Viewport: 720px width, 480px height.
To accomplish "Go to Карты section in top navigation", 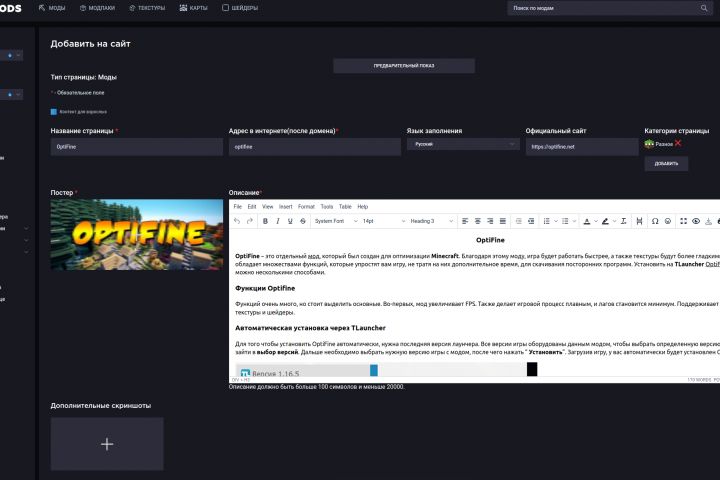I will click(193, 8).
